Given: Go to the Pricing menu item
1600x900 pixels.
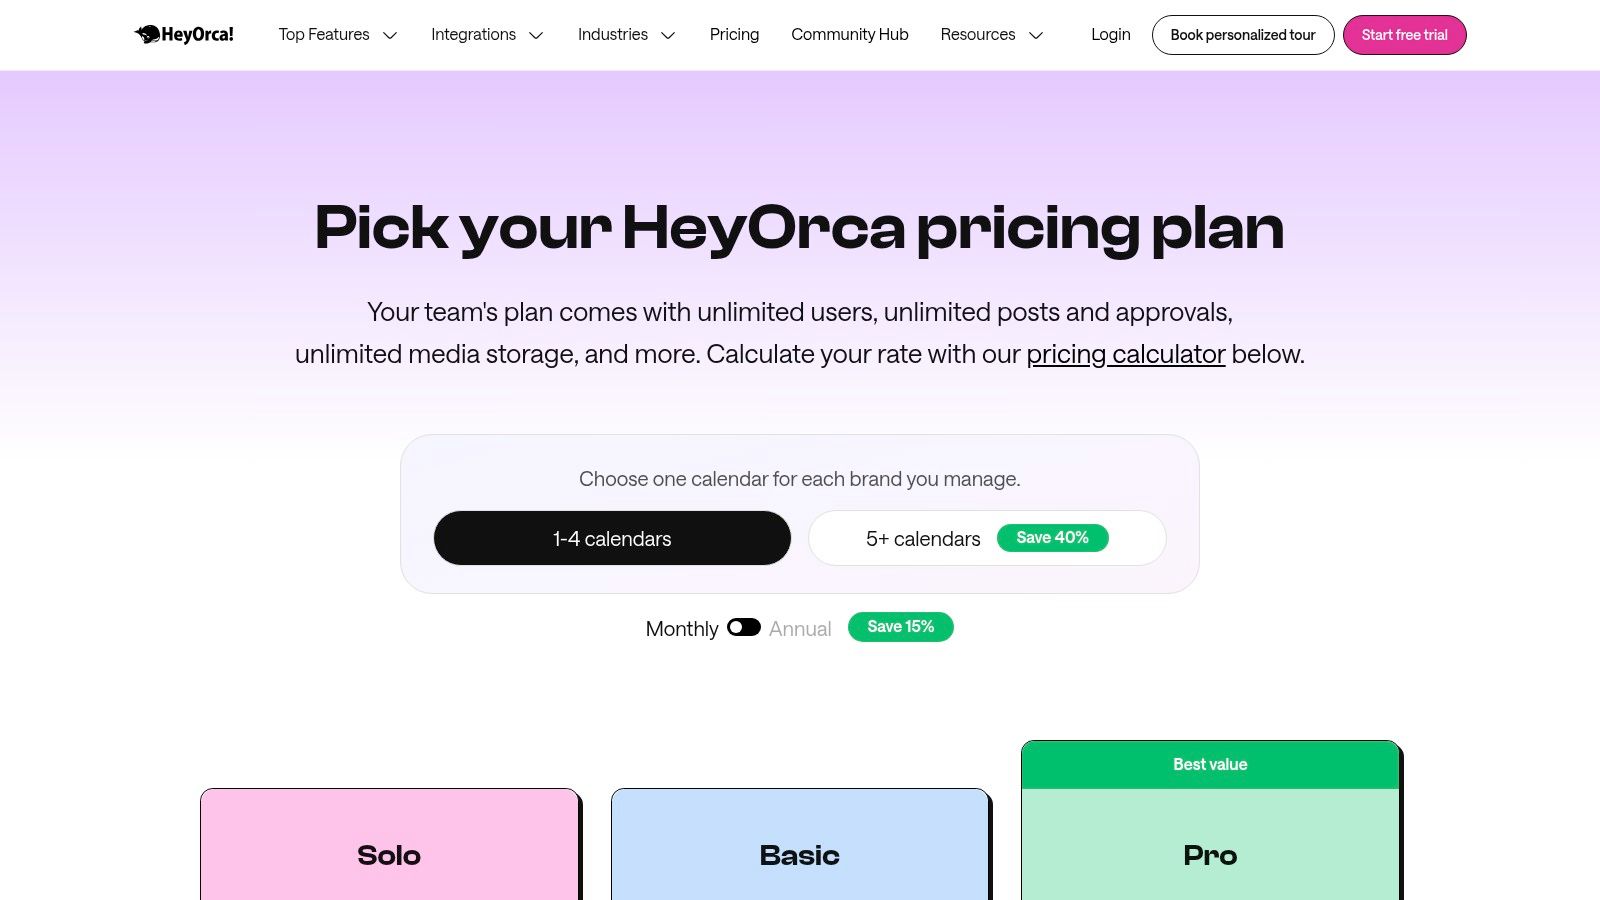Looking at the screenshot, I should point(734,34).
